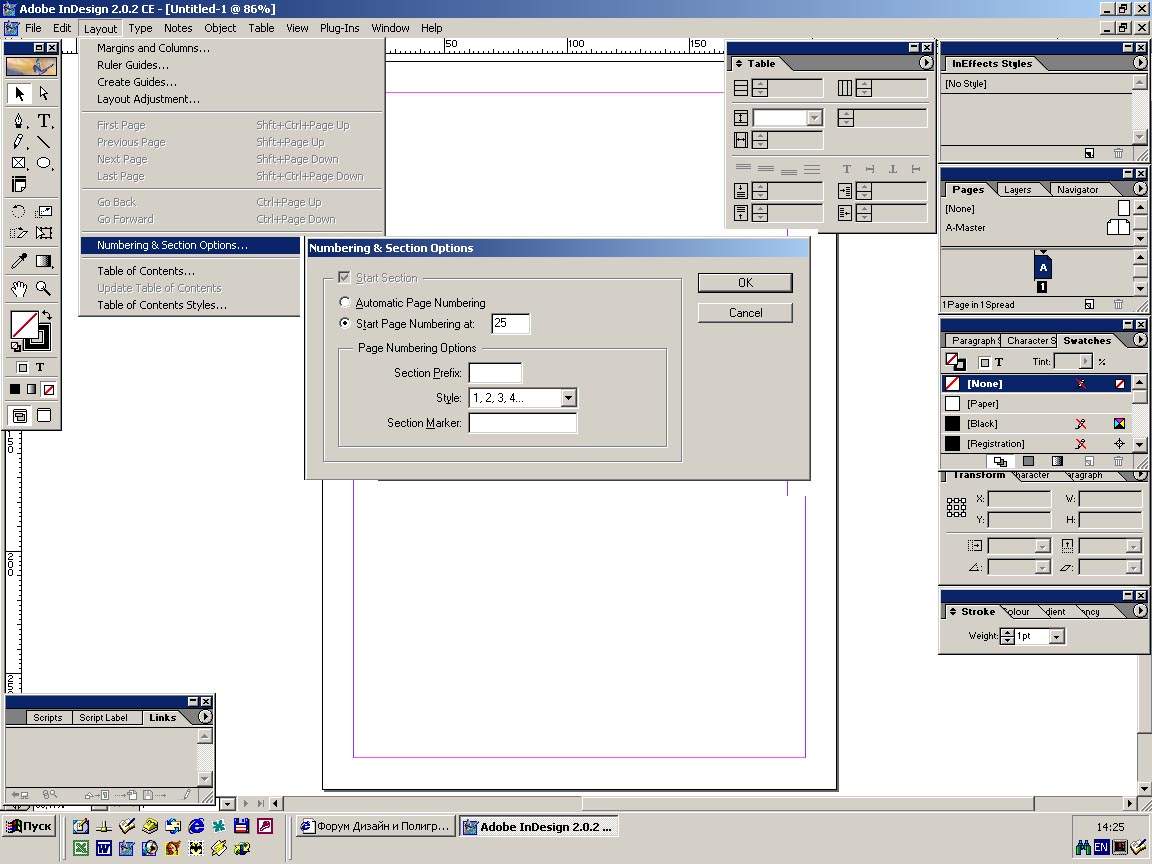Click the Section Prefix input field
Viewport: 1152px width, 864px height.
pos(495,372)
